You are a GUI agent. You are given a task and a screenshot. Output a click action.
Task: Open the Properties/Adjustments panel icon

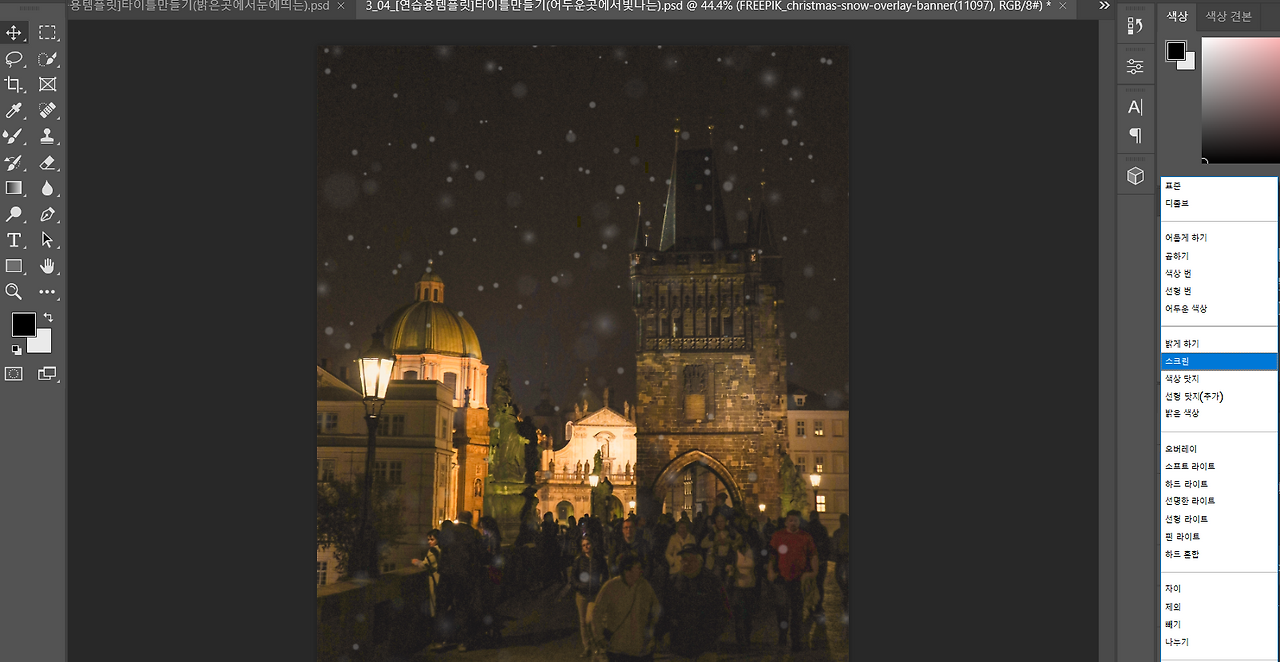1135,66
